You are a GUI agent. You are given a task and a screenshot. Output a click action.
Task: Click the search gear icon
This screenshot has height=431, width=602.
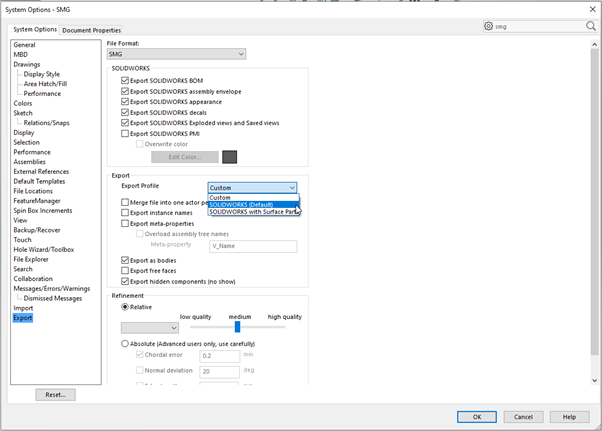pos(488,27)
